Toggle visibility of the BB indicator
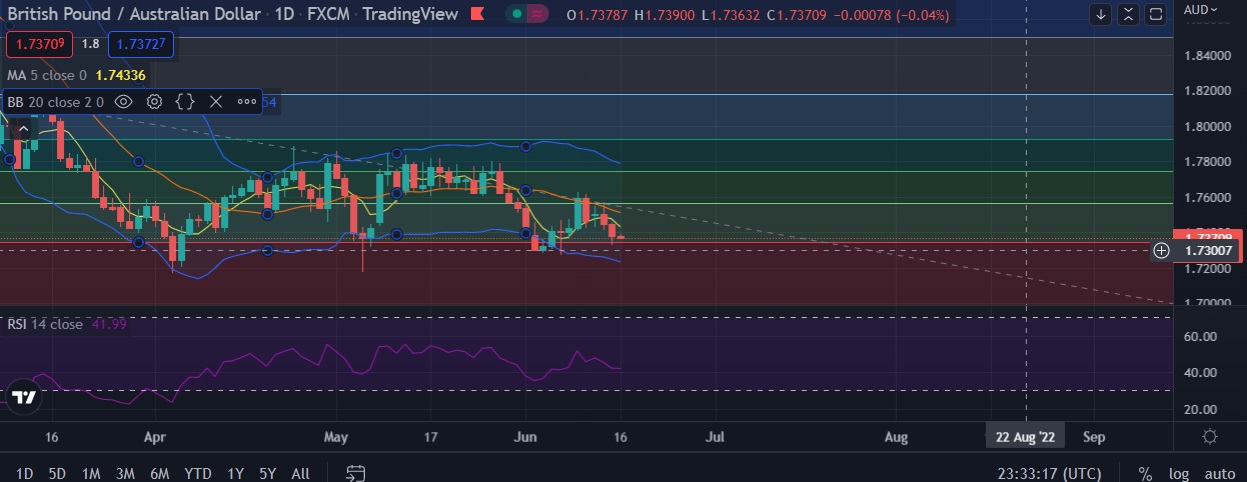 (123, 101)
